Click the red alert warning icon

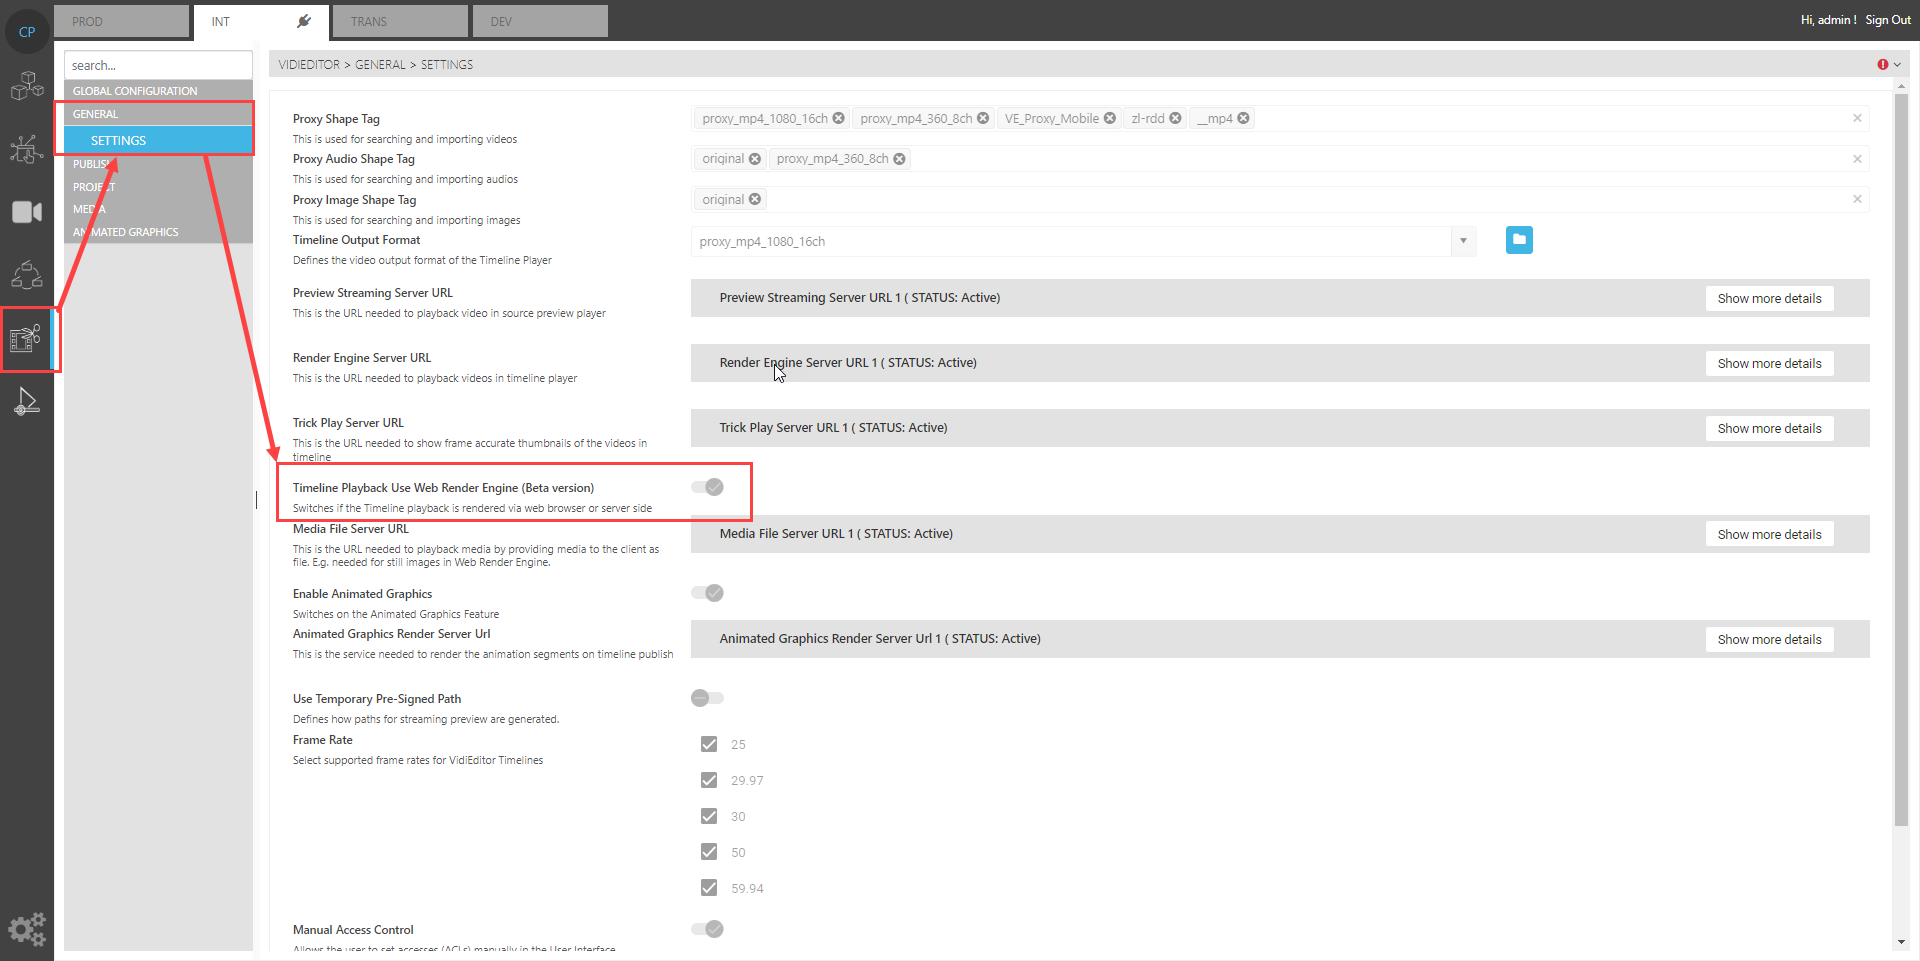point(1882,65)
